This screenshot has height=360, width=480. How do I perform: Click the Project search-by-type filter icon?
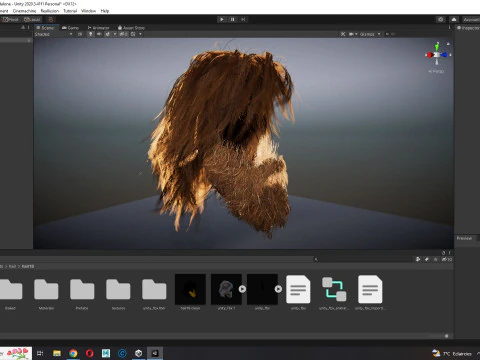tap(418, 259)
